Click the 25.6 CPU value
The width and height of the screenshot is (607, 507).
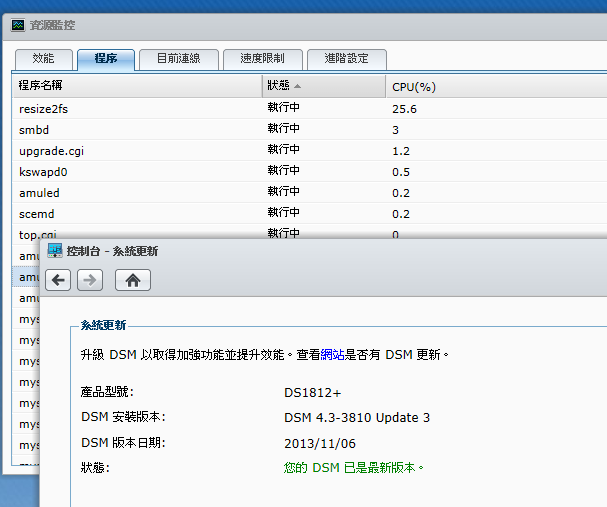pos(404,109)
